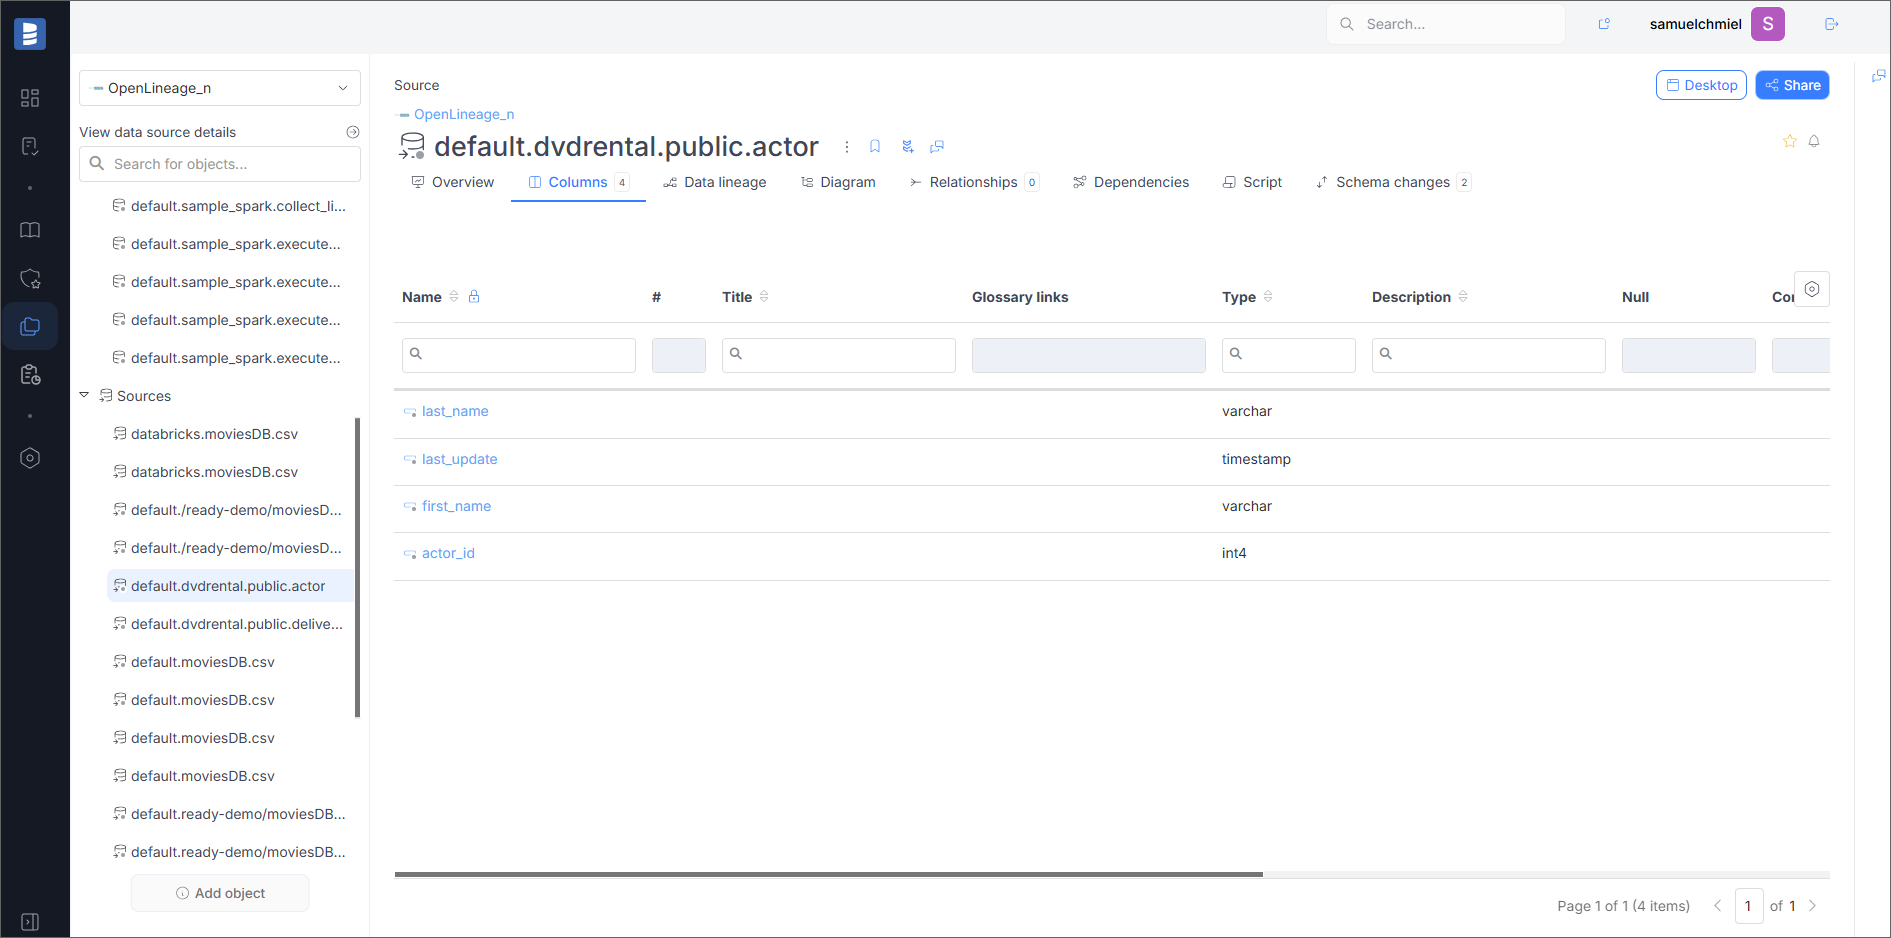This screenshot has height=938, width=1891.
Task: Switch to the Relationships tab
Action: click(974, 182)
